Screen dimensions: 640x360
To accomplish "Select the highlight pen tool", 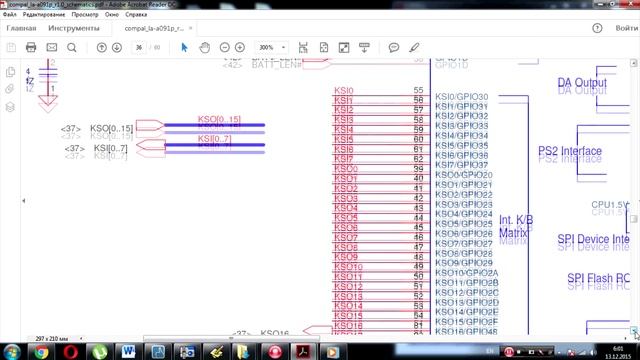I will tap(414, 47).
